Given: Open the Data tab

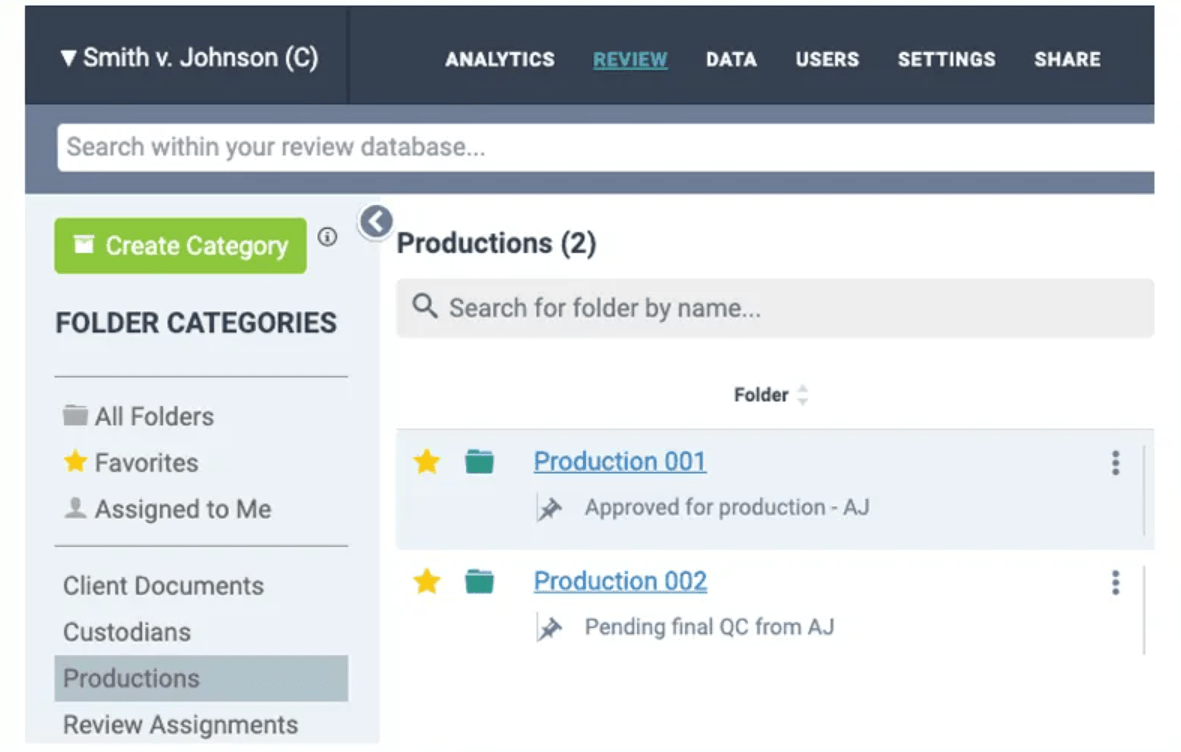Looking at the screenshot, I should (x=731, y=59).
